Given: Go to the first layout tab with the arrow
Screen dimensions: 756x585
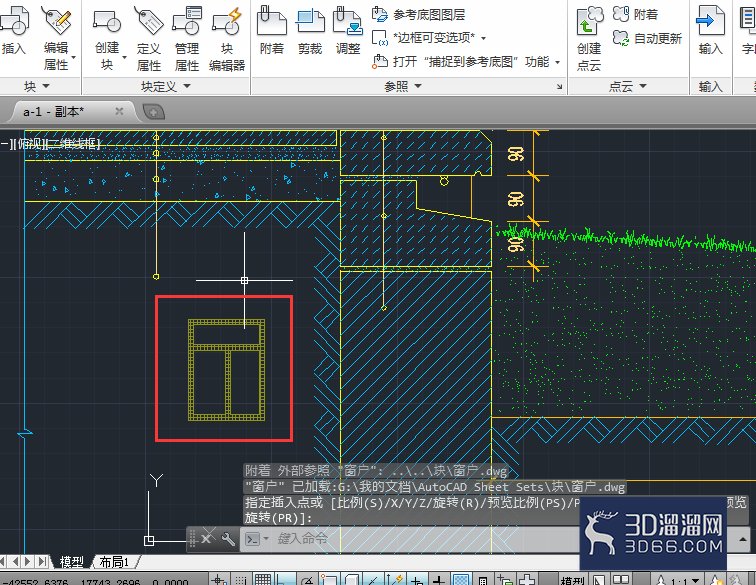Looking at the screenshot, I should (3, 562).
